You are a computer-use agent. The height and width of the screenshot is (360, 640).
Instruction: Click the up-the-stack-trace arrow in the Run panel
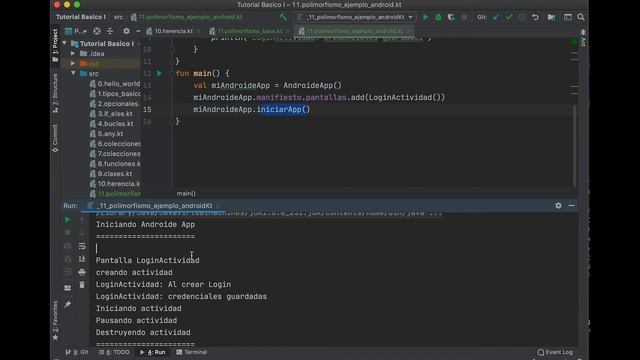click(x=82, y=220)
